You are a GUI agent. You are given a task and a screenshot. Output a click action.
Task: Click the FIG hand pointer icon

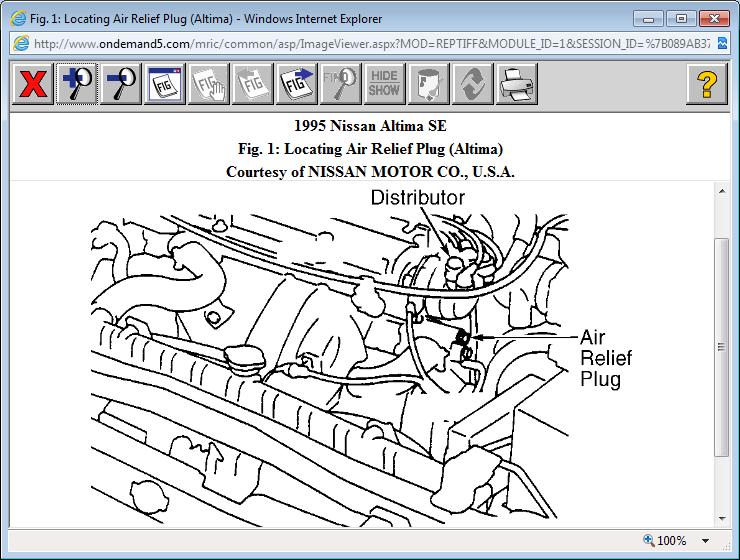[x=208, y=84]
